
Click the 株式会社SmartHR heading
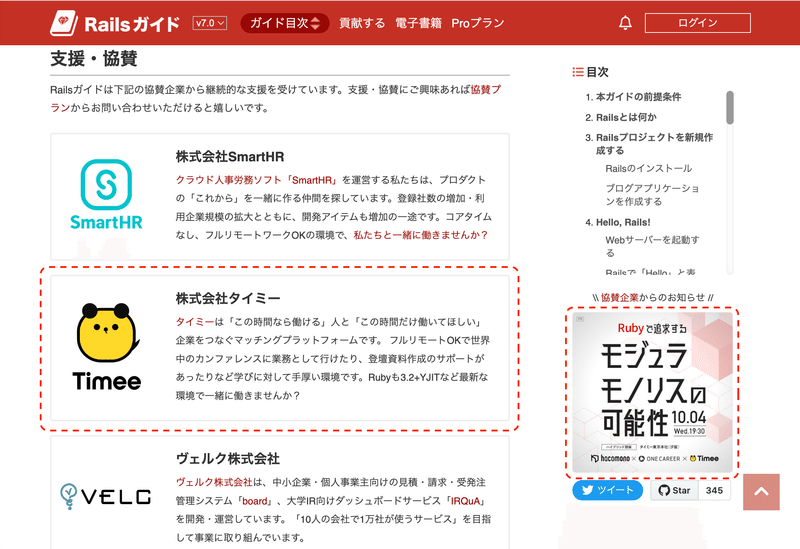tap(230, 157)
